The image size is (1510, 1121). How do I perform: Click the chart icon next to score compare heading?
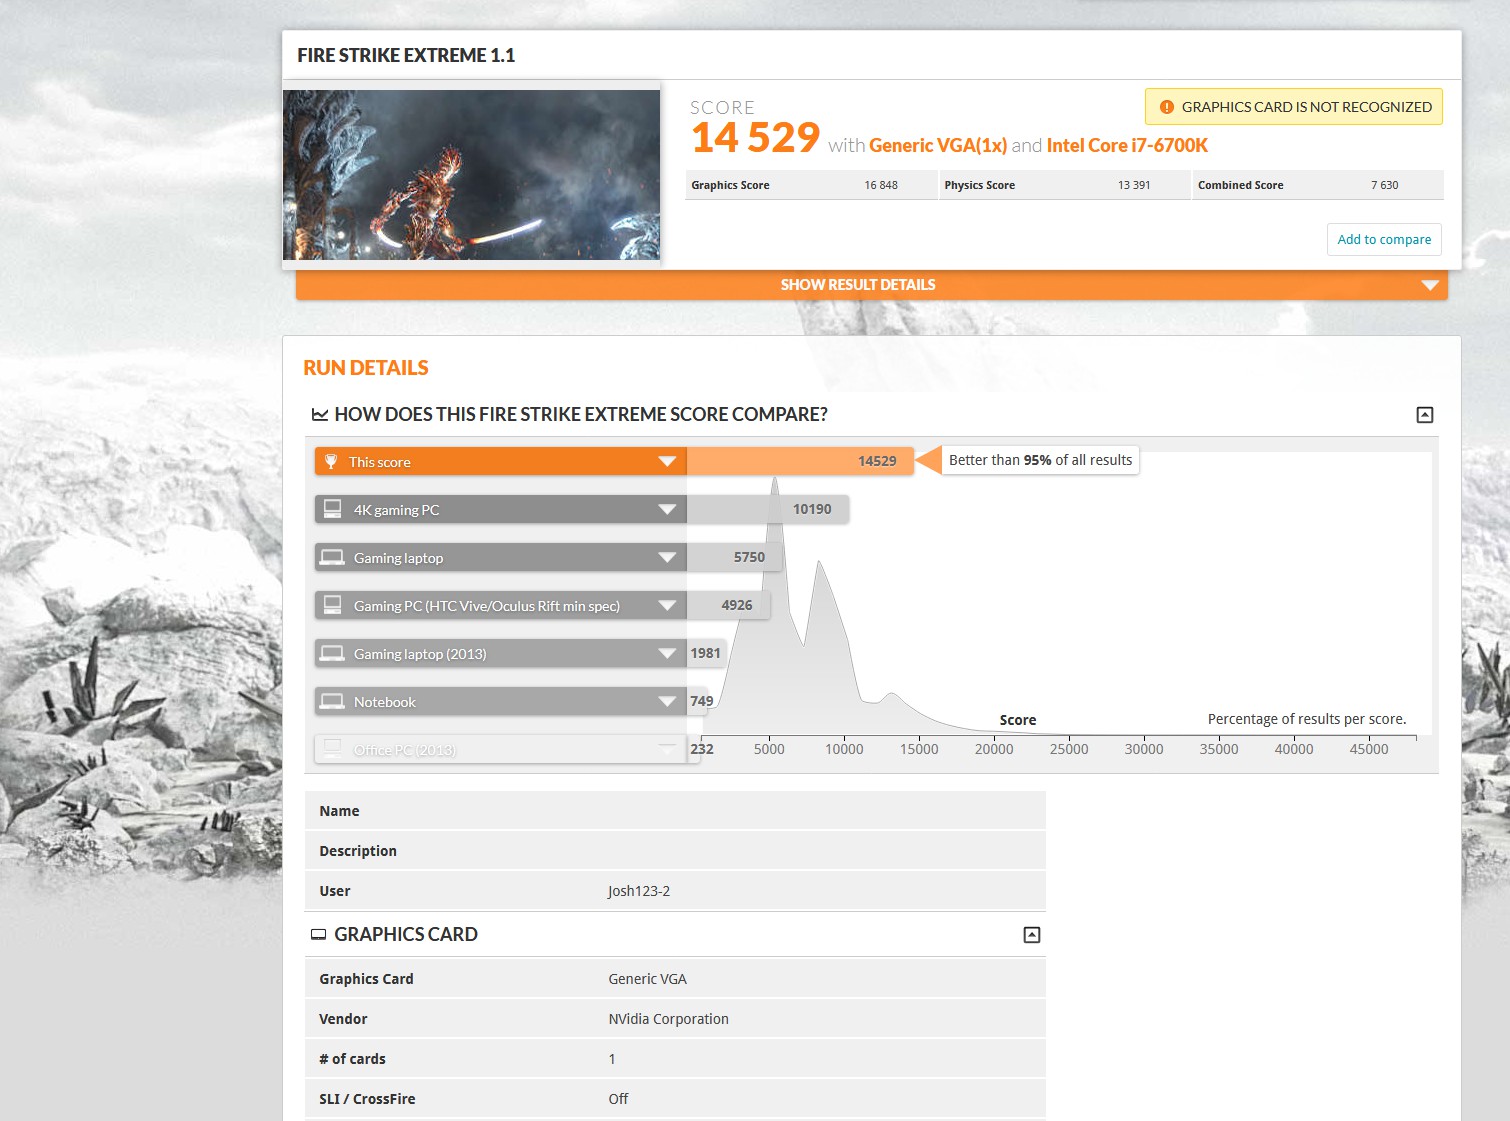click(x=320, y=414)
